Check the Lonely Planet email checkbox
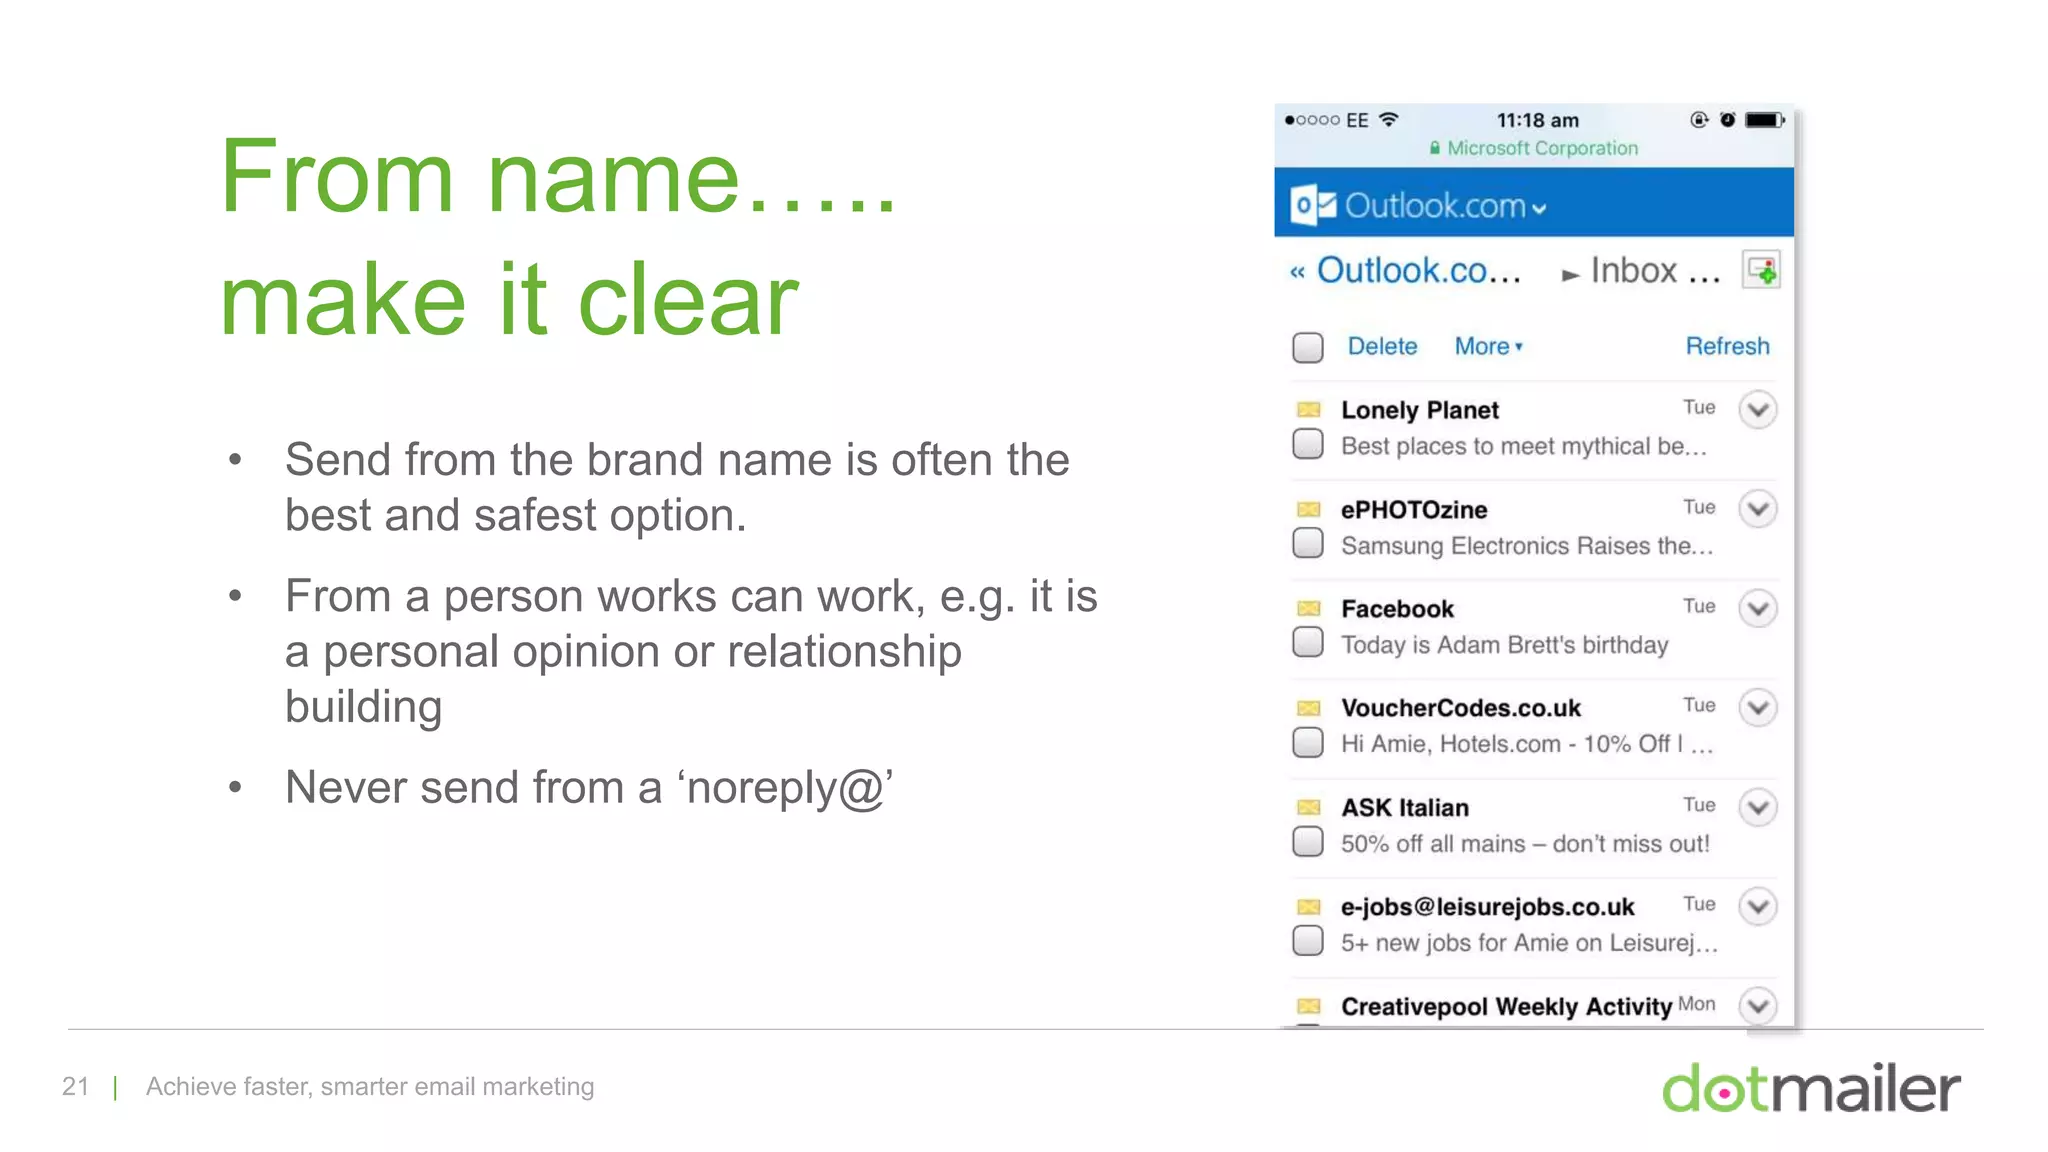2048x1152 pixels. click(x=1307, y=443)
